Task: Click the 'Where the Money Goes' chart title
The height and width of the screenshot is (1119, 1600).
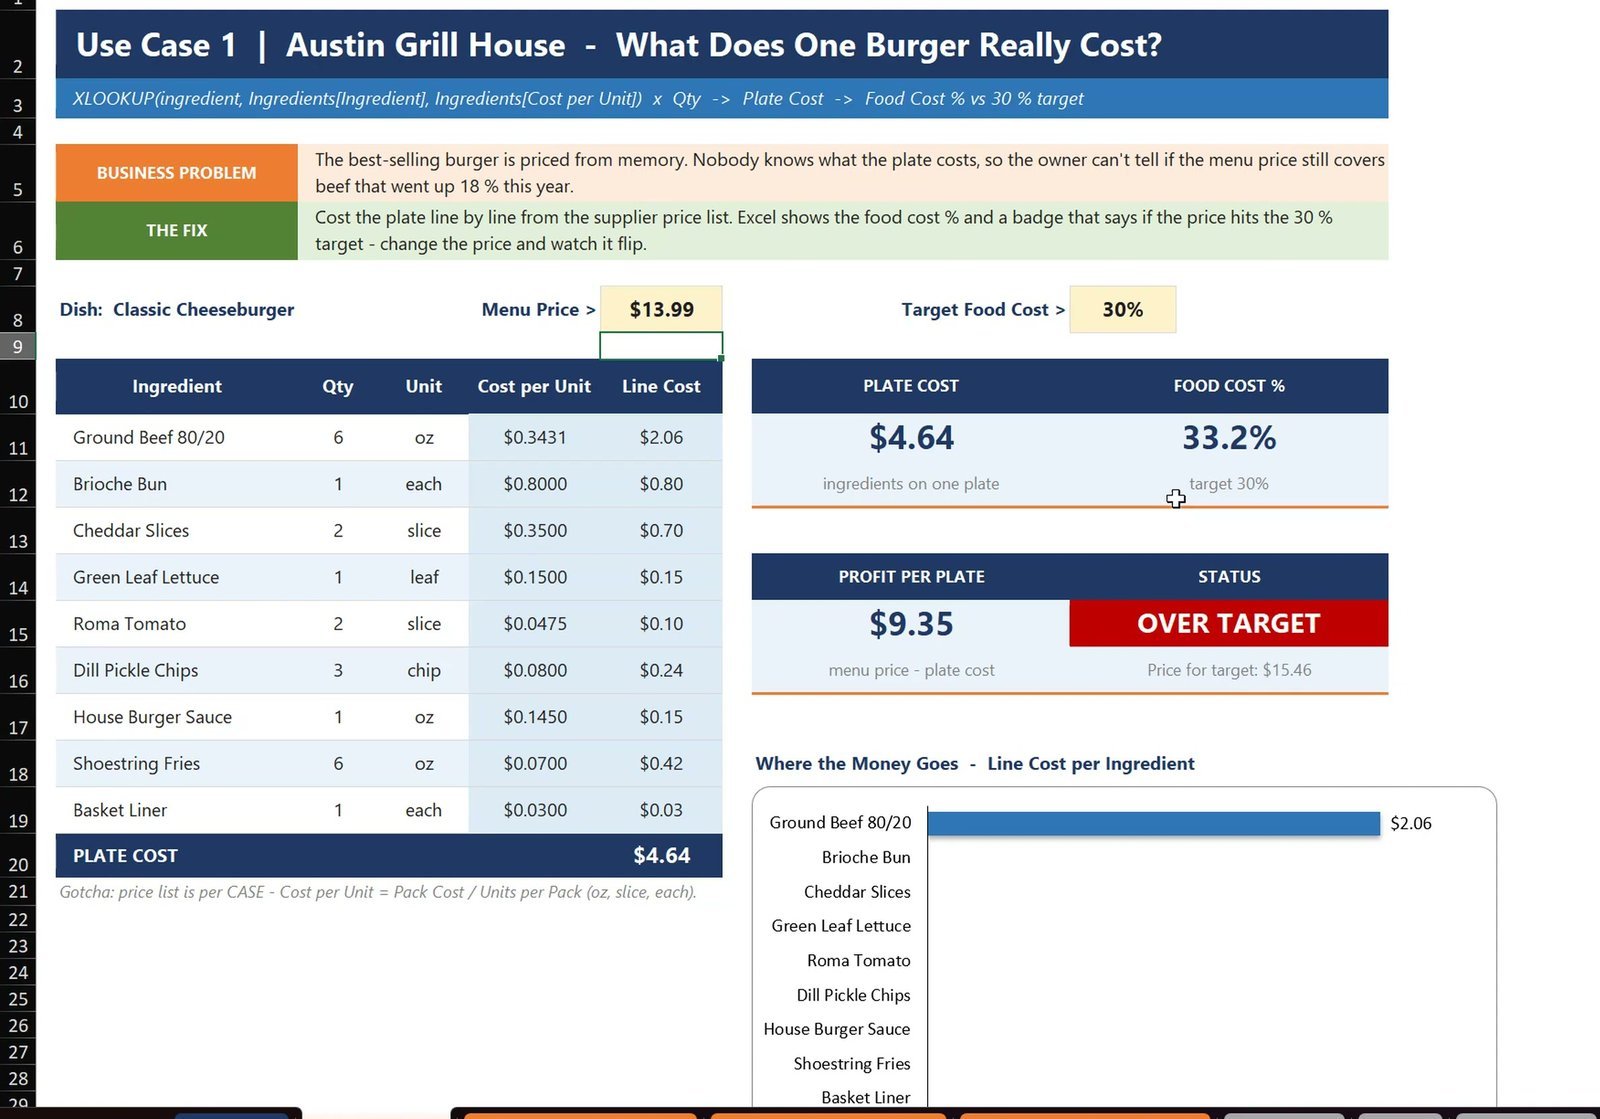Action: [x=975, y=764]
